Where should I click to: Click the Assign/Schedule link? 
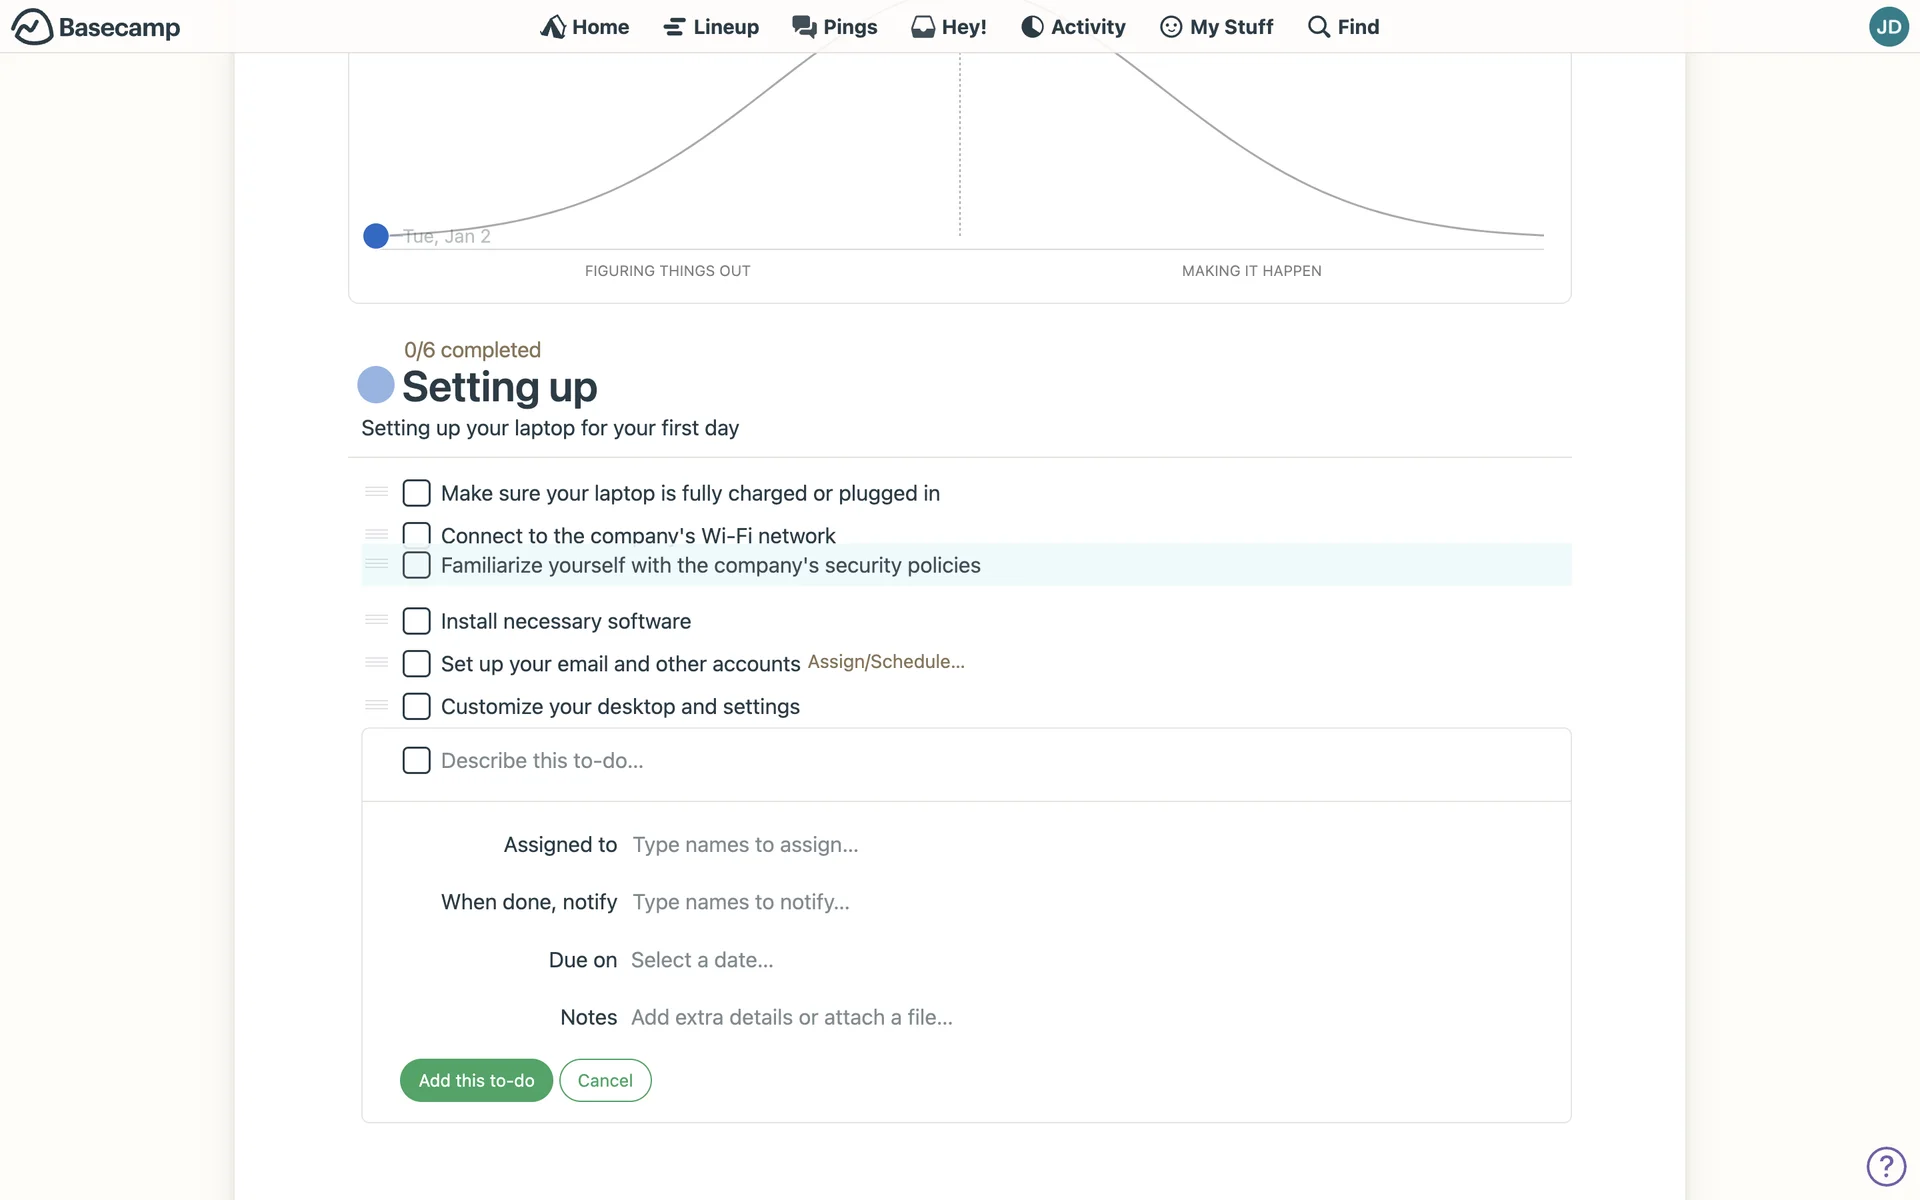tap(886, 662)
